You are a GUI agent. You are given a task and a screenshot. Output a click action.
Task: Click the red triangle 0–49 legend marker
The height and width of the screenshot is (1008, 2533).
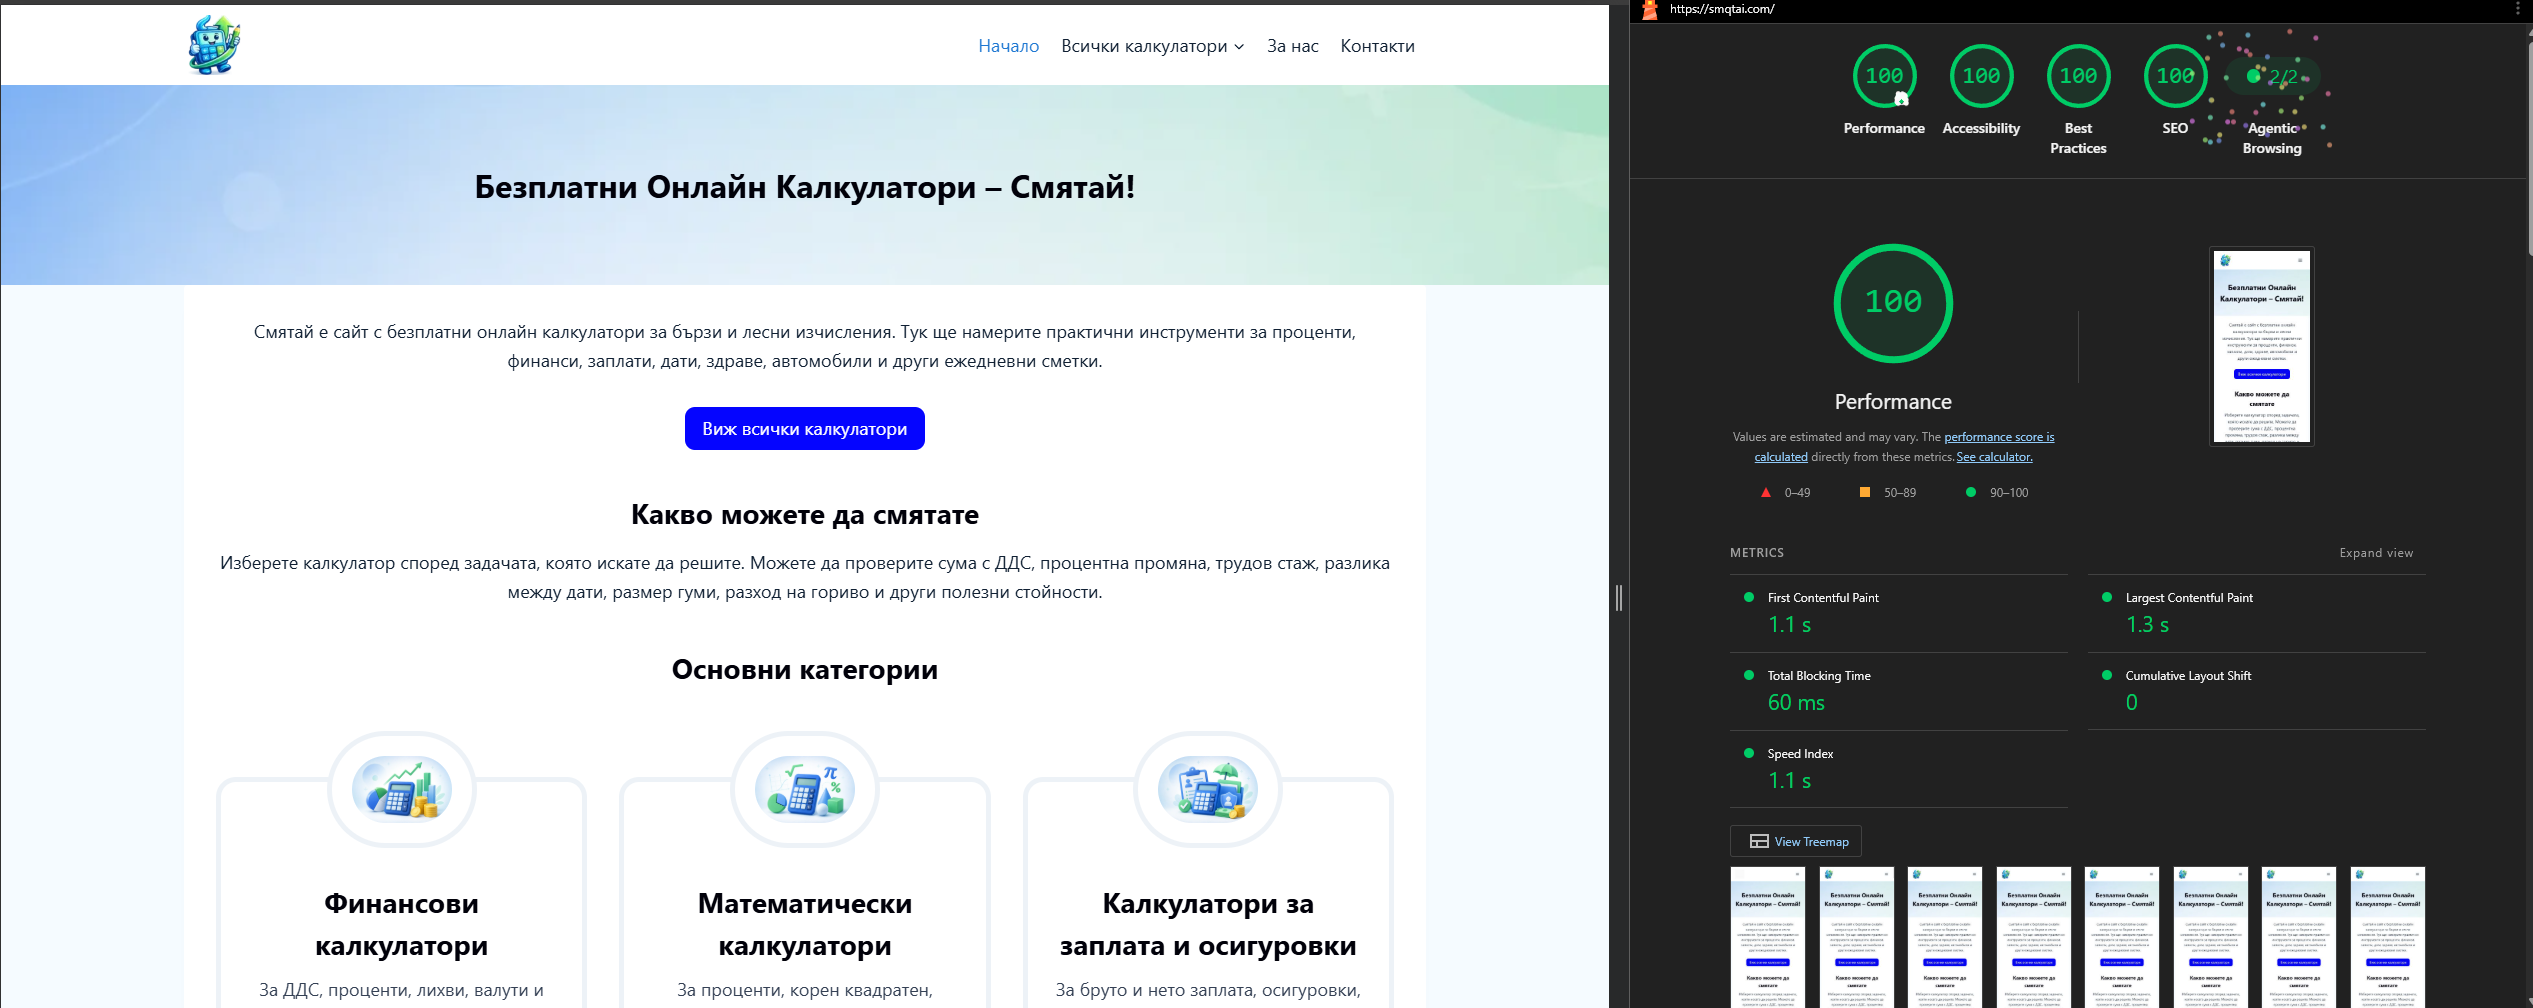[1766, 492]
